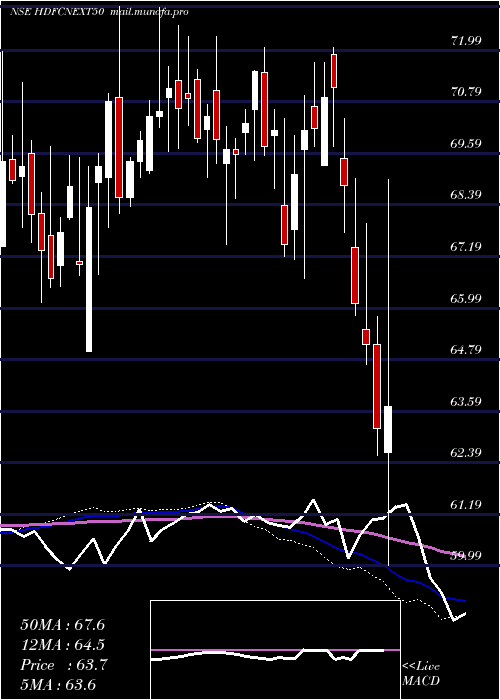Click the last white candlestick body
Image resolution: width=500 pixels, height=700 pixels.
[x=388, y=429]
